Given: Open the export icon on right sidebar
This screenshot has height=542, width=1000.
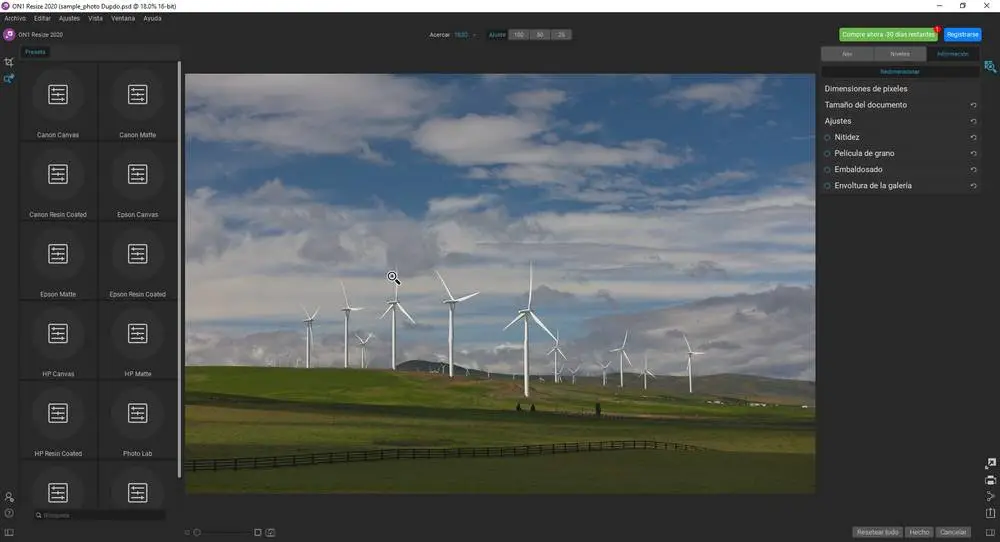Looking at the screenshot, I should click(990, 463).
